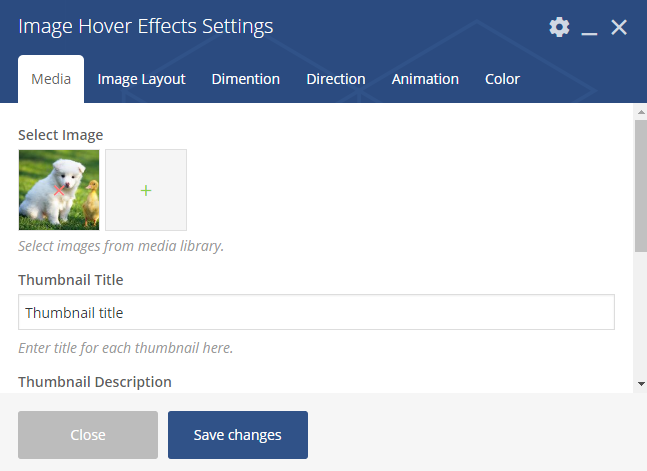The height and width of the screenshot is (471, 647).
Task: Click 'Enter title for each thumbnail here.' hint
Action: click(126, 348)
